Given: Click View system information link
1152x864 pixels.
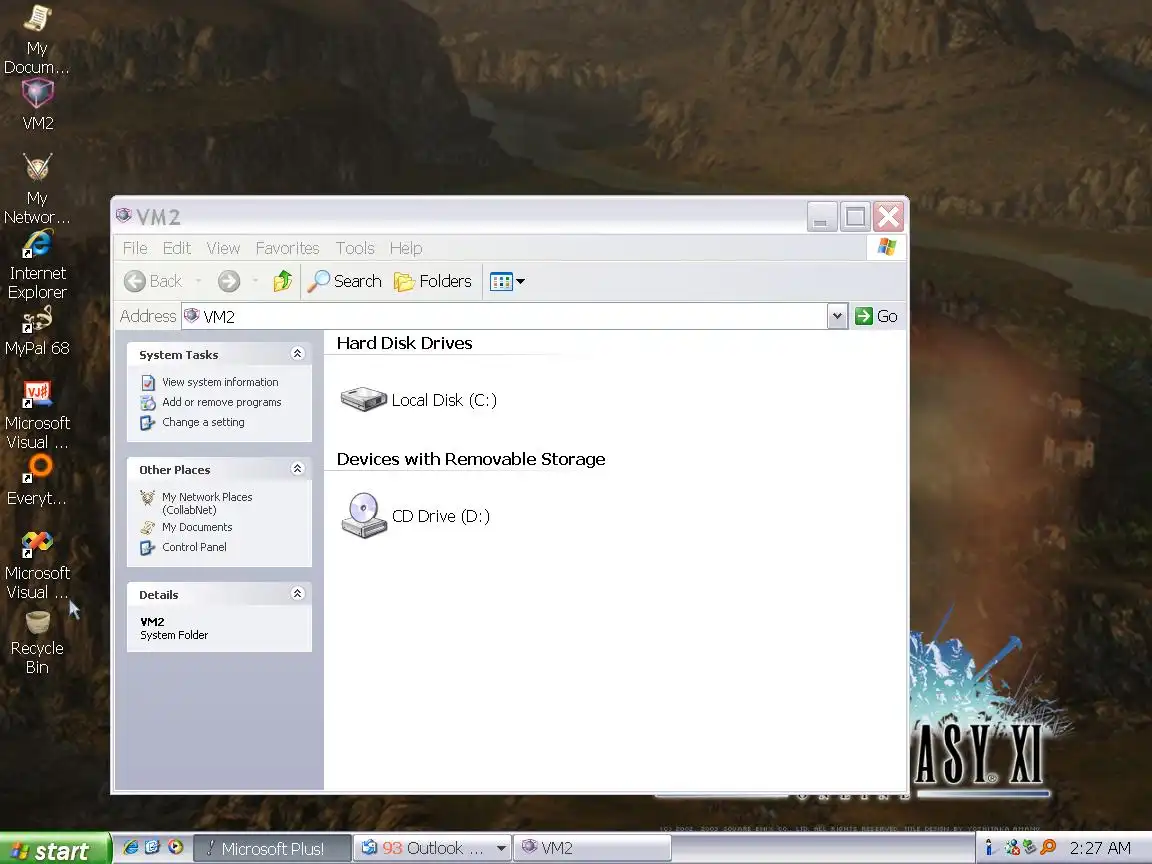Looking at the screenshot, I should [220, 382].
